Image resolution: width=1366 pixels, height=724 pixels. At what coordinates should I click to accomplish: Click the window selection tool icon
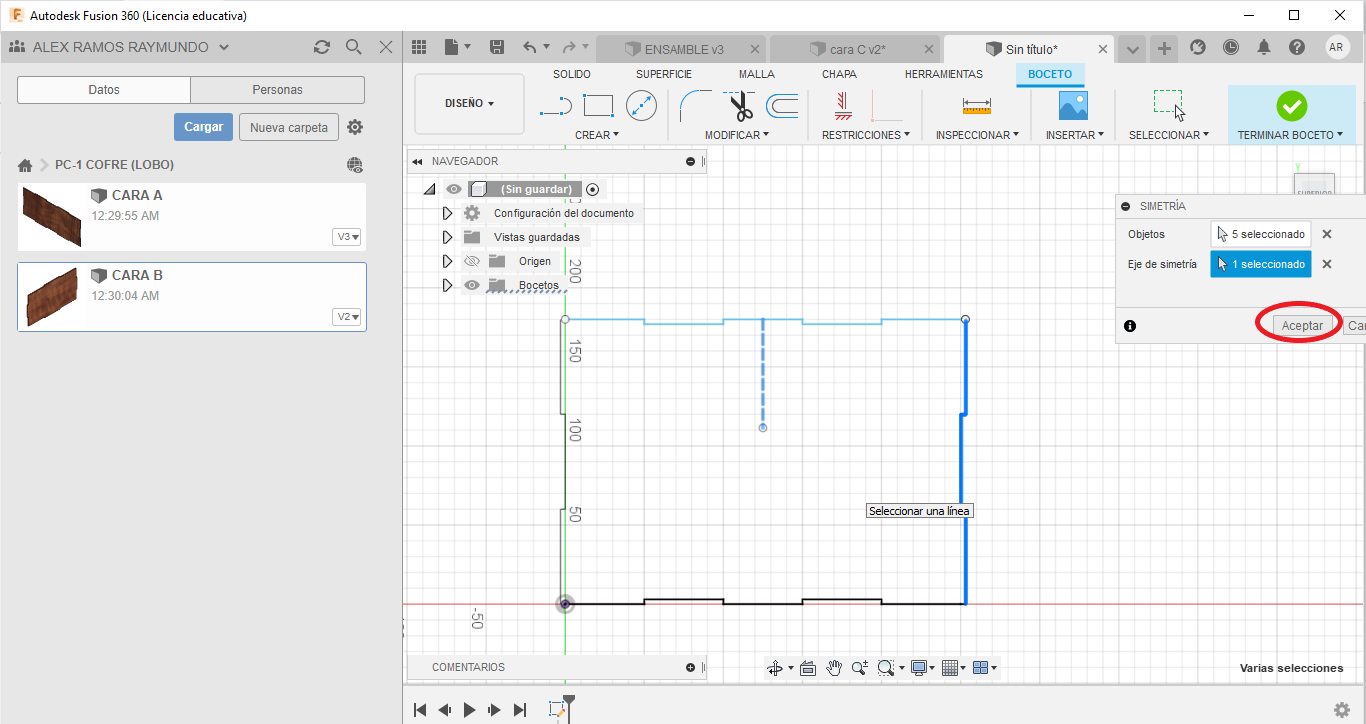point(1169,106)
